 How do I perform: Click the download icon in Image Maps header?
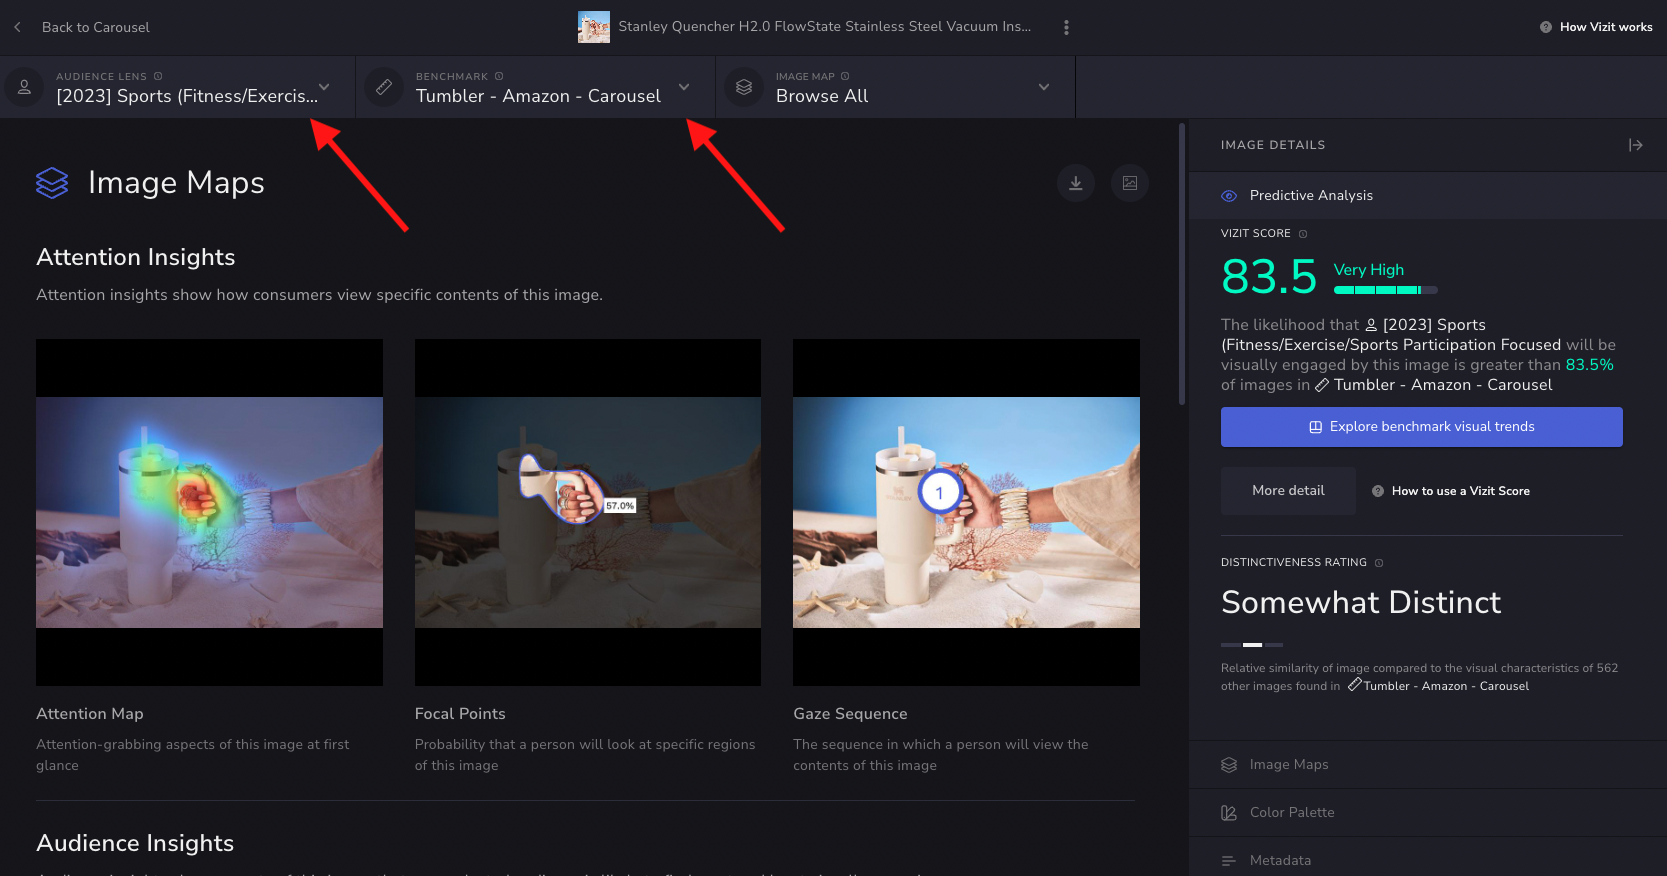pyautogui.click(x=1076, y=183)
